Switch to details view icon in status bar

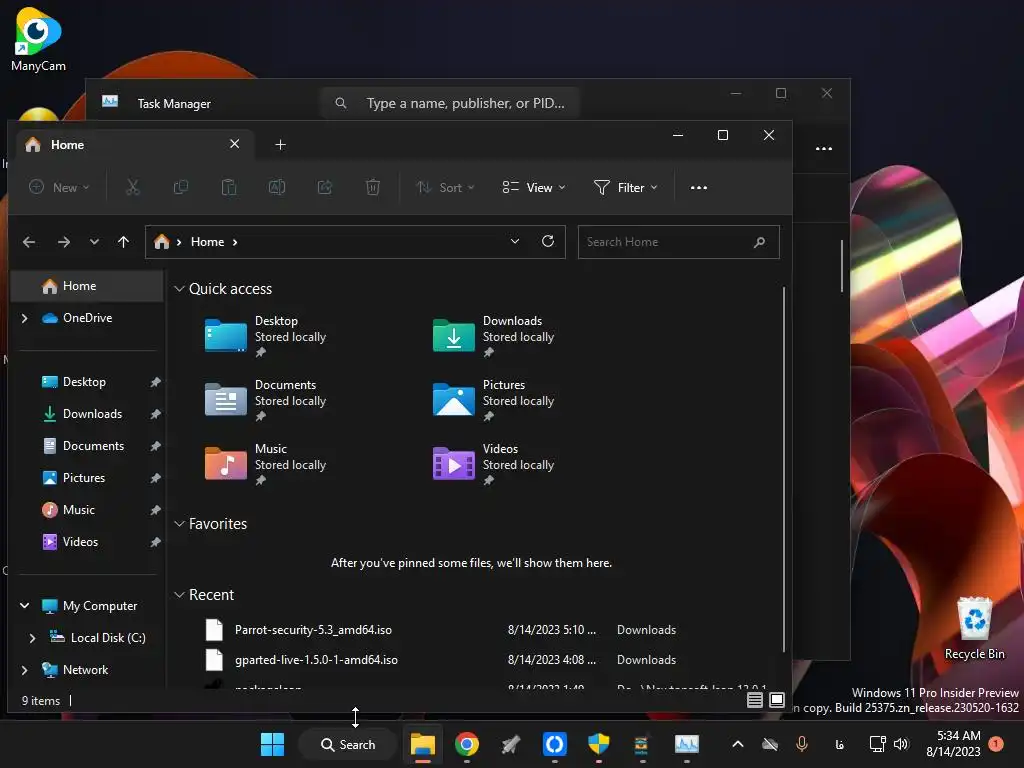[x=755, y=700]
